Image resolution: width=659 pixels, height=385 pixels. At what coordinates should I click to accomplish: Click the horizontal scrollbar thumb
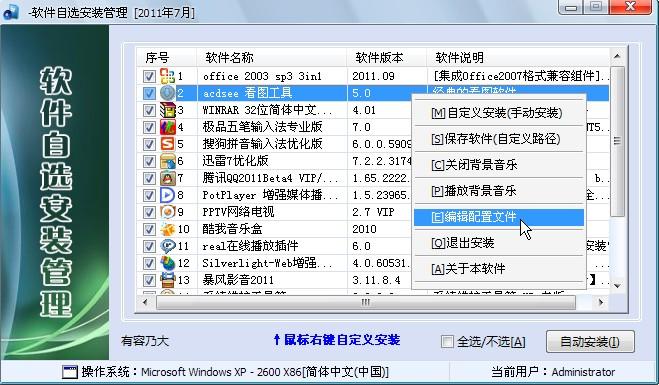[x=366, y=302]
